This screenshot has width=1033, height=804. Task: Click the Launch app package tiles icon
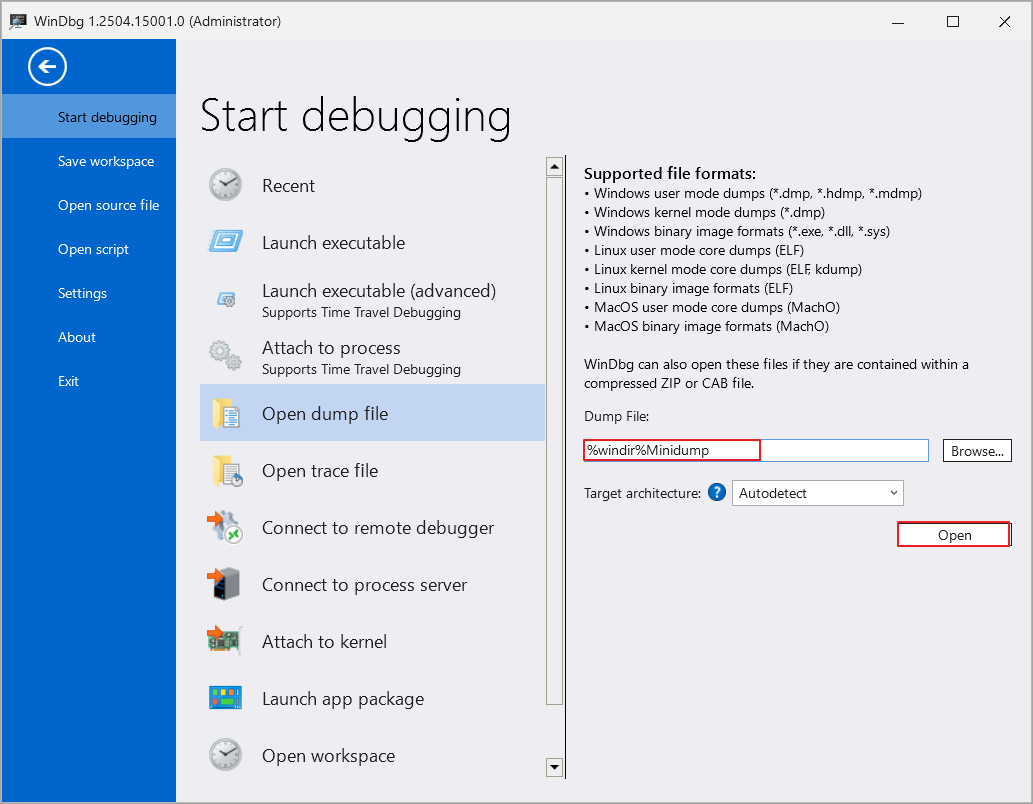(225, 697)
